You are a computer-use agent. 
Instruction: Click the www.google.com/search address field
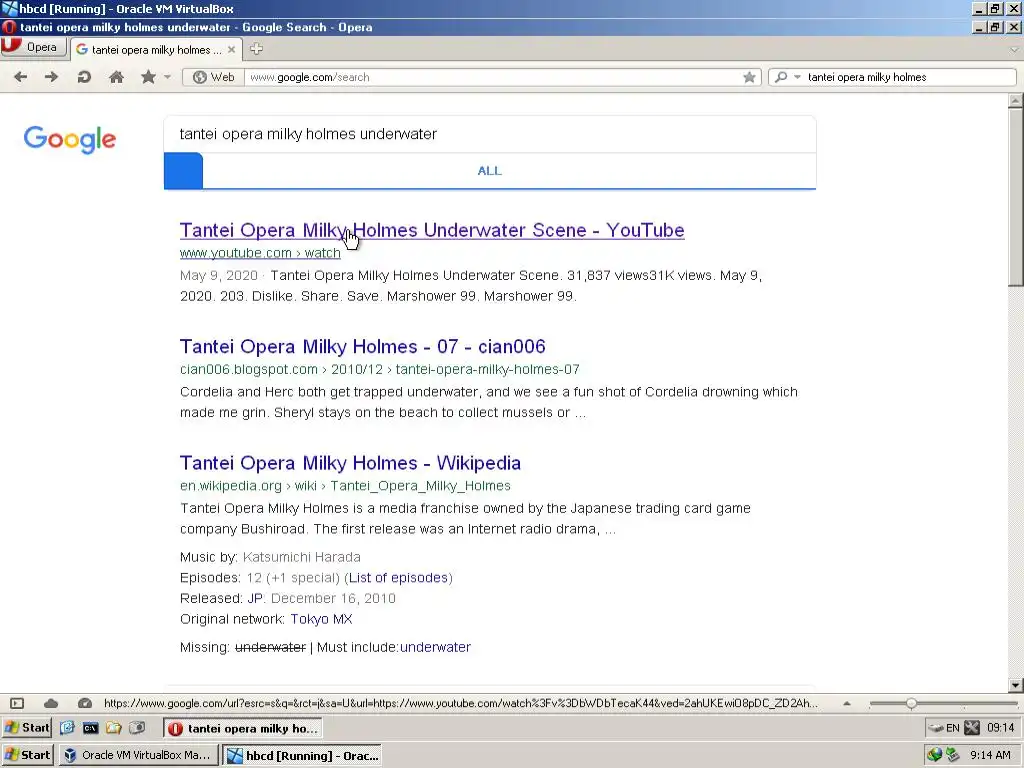tap(493, 77)
